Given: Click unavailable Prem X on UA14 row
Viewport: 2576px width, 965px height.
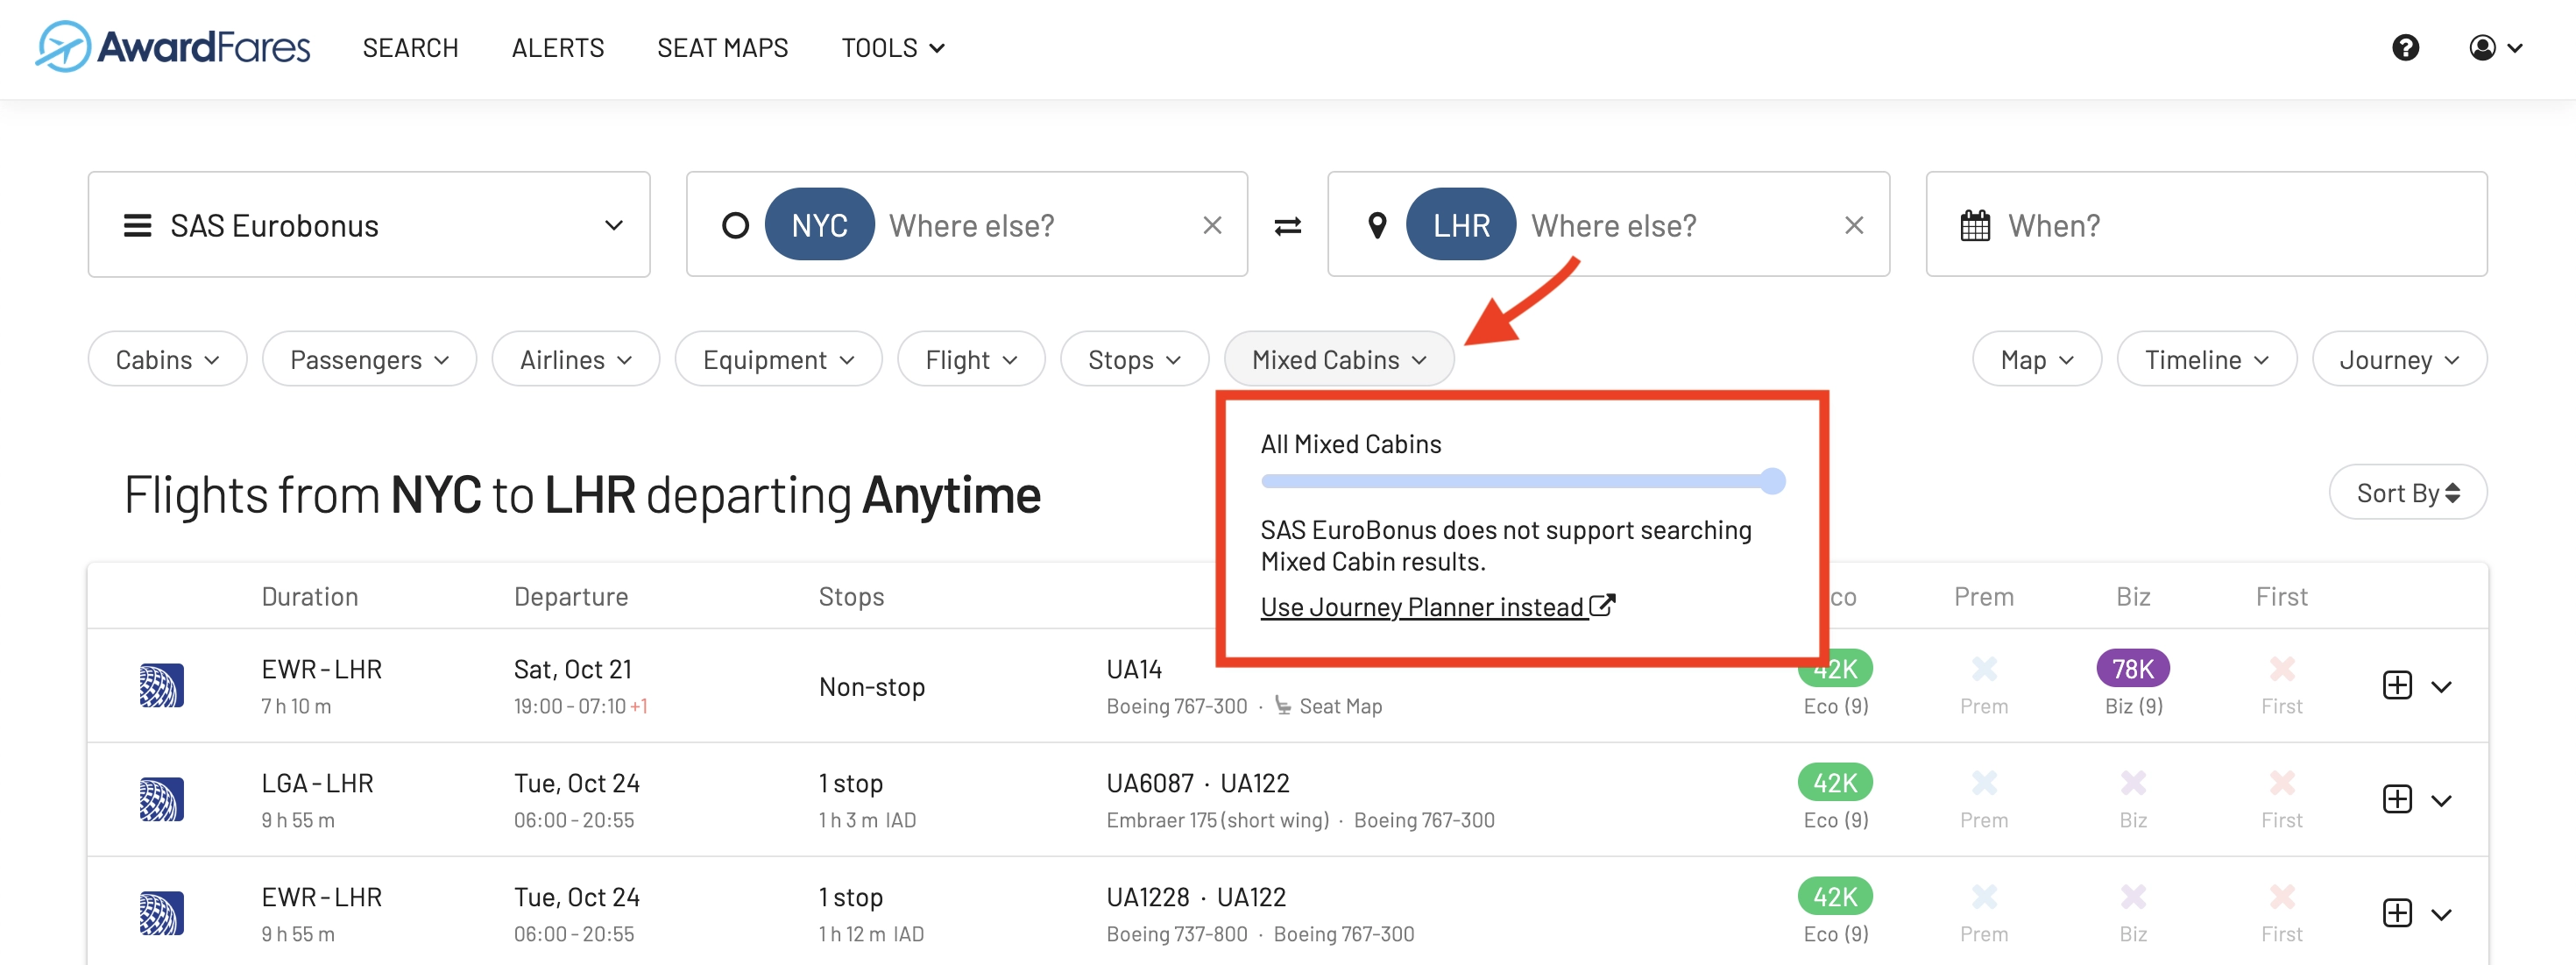Looking at the screenshot, I should click(x=1984, y=668).
